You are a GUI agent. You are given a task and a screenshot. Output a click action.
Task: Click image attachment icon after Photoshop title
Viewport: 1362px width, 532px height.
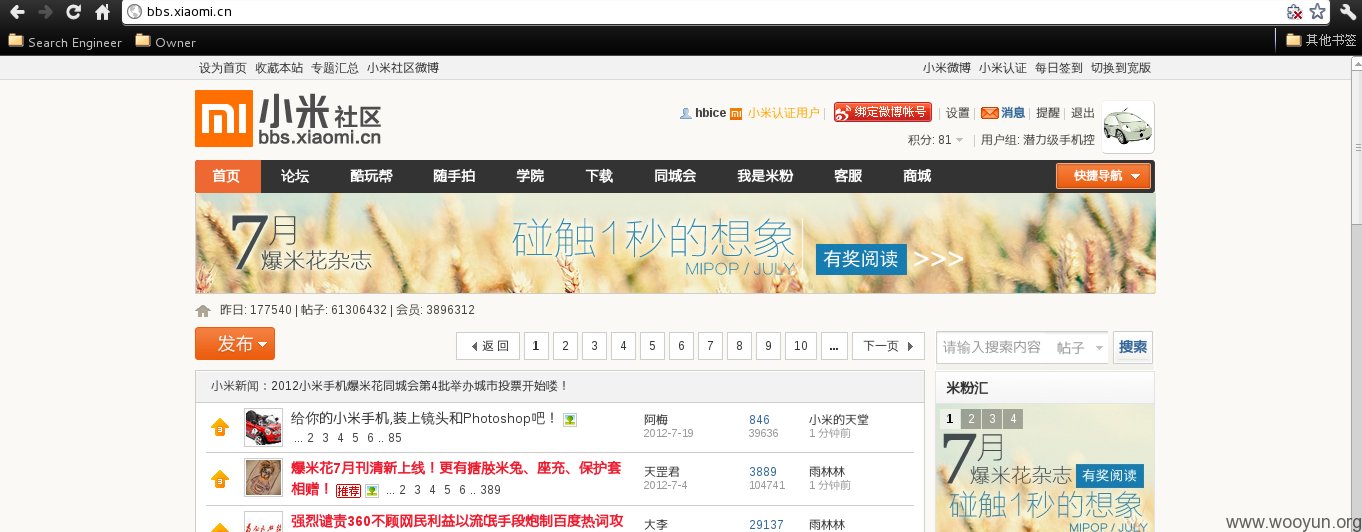569,419
